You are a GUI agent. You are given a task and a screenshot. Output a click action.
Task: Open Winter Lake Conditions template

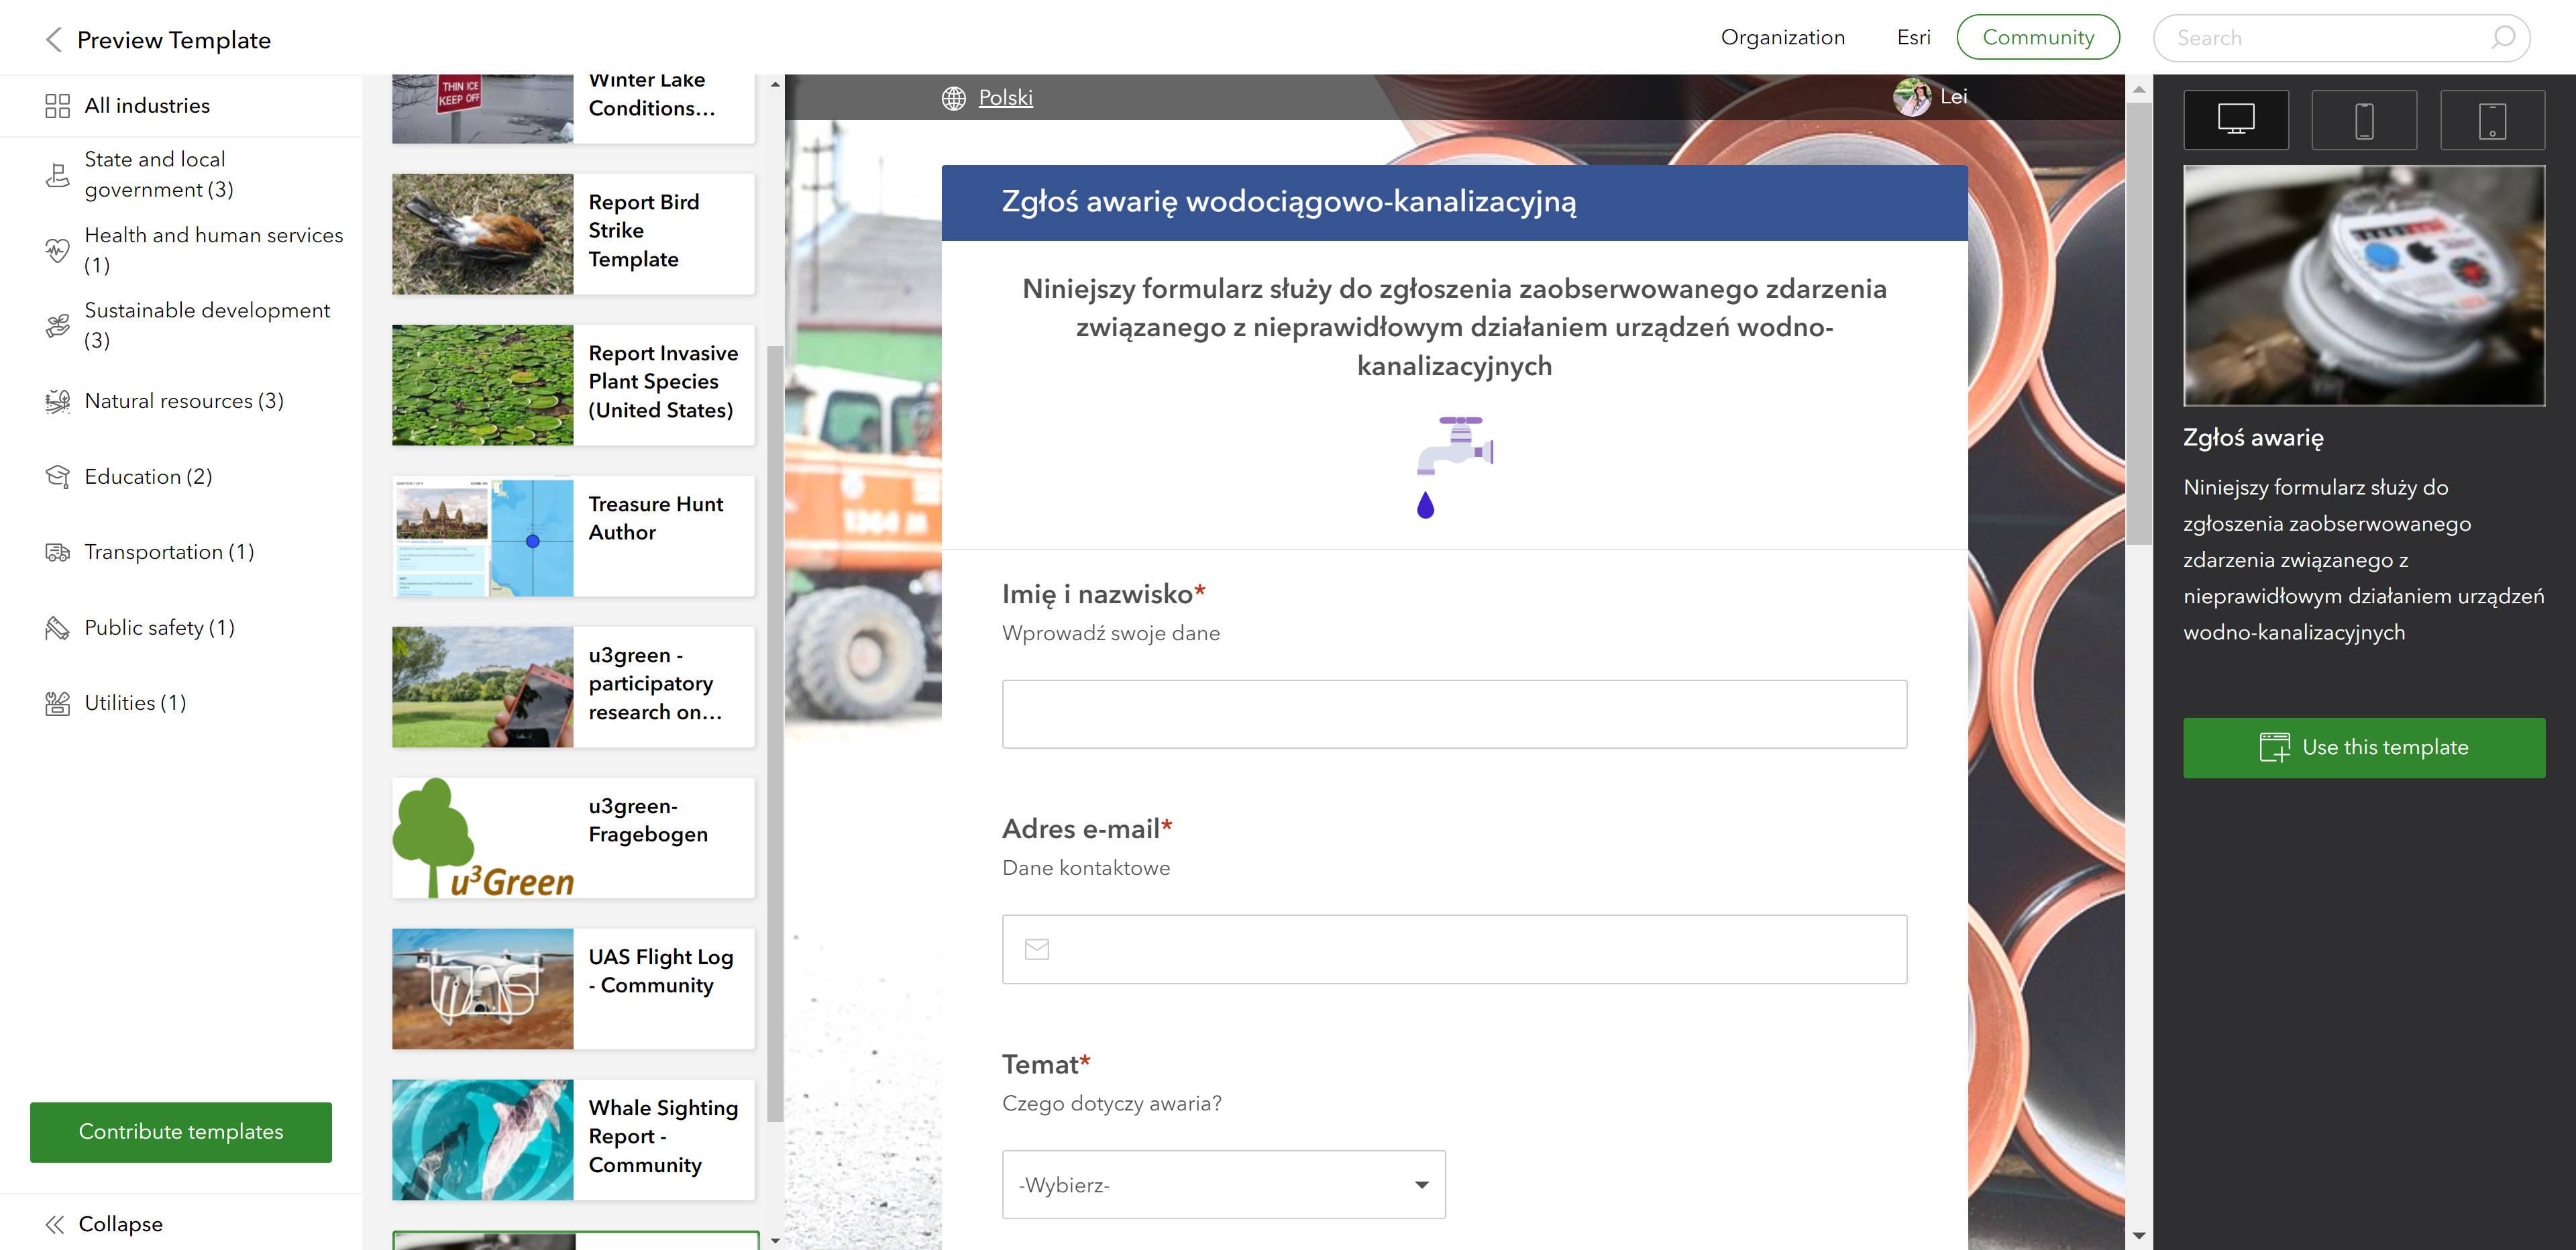[573, 109]
